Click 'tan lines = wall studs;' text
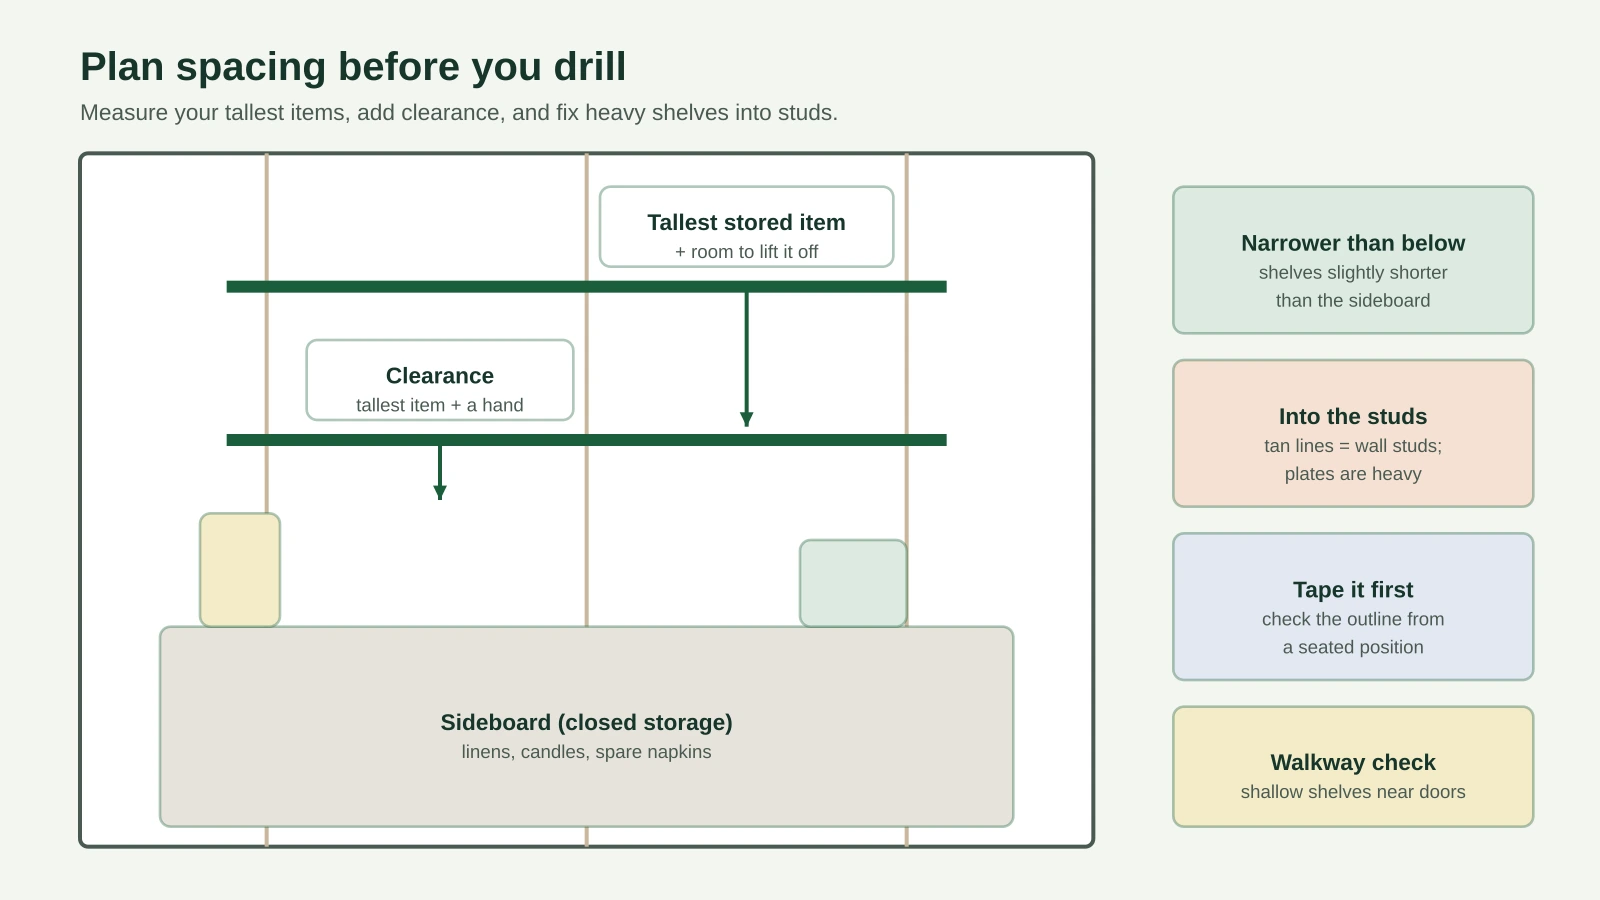Image resolution: width=1600 pixels, height=900 pixels. [x=1353, y=446]
